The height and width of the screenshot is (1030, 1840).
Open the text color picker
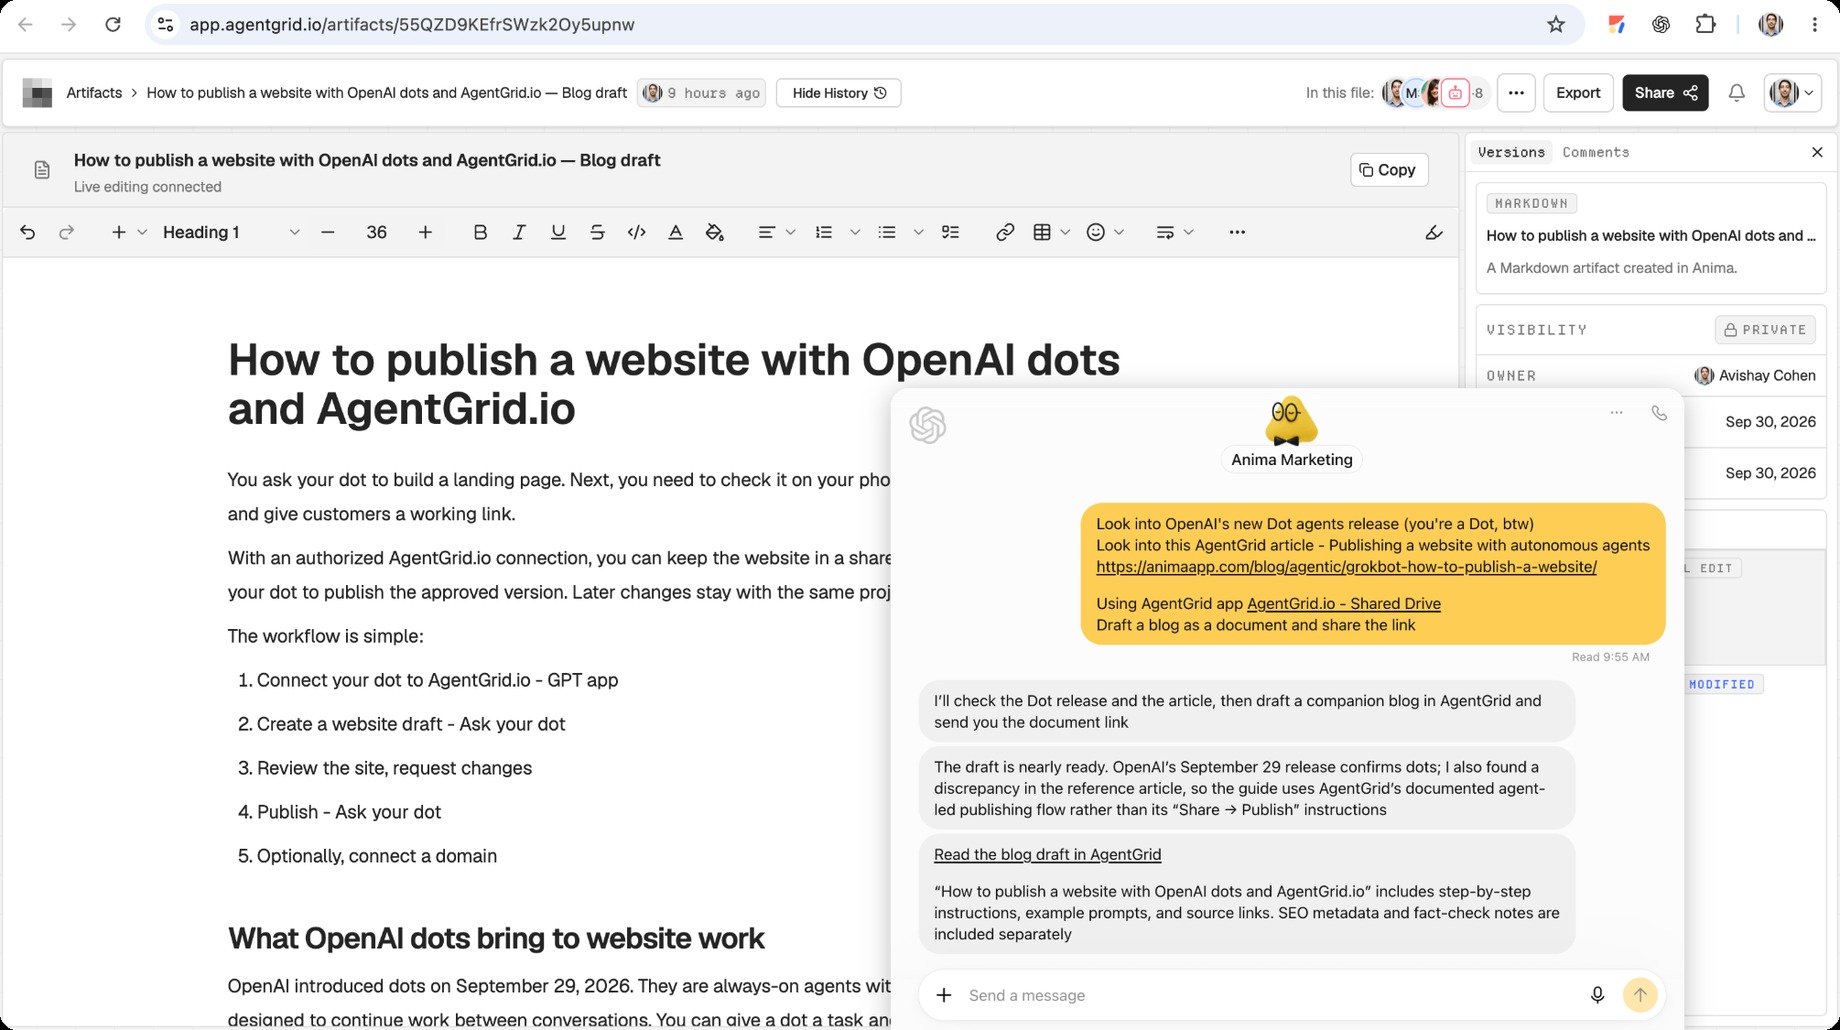[675, 232]
